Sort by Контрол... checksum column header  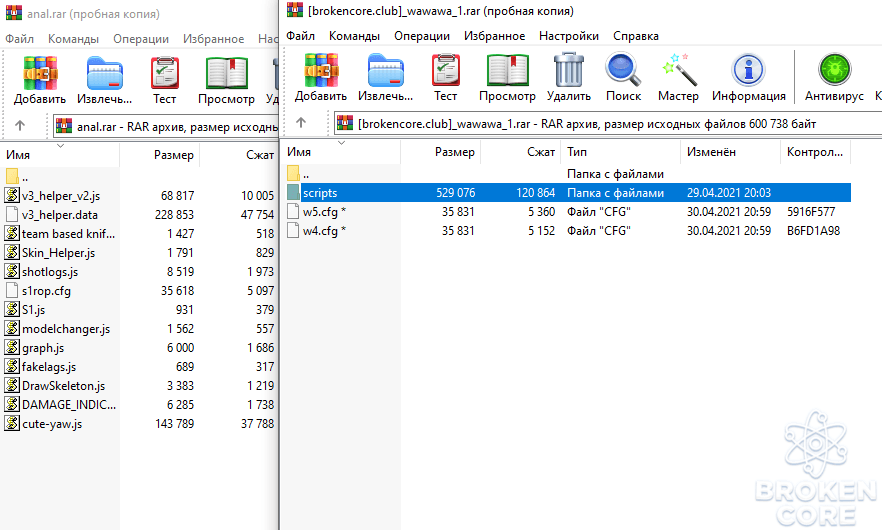(816, 152)
